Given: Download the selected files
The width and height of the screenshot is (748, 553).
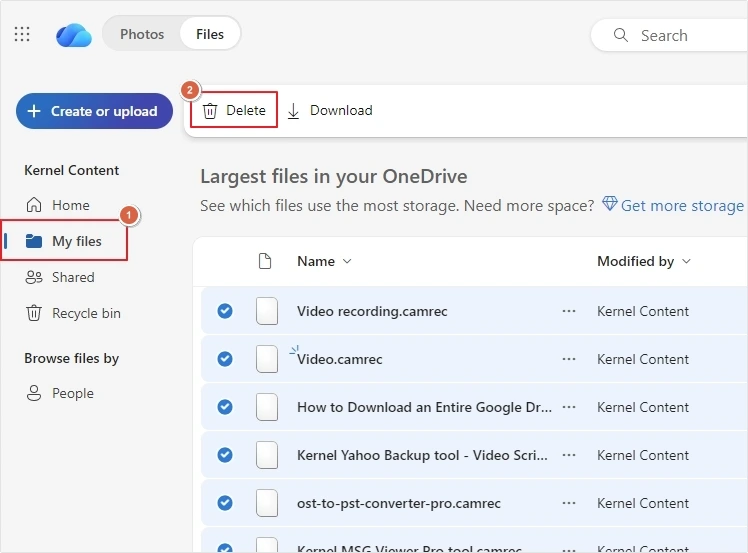Looking at the screenshot, I should [x=330, y=110].
